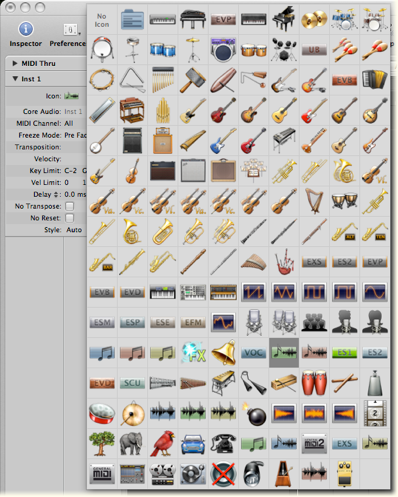This screenshot has width=398, height=497.
Task: Expand the MIDI Thru section
Action: [x=15, y=63]
